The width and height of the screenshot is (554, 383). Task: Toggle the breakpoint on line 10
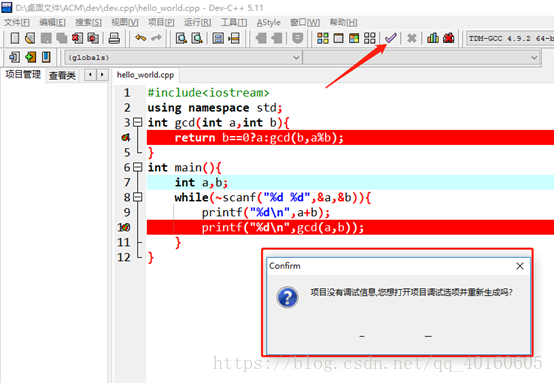(x=124, y=227)
